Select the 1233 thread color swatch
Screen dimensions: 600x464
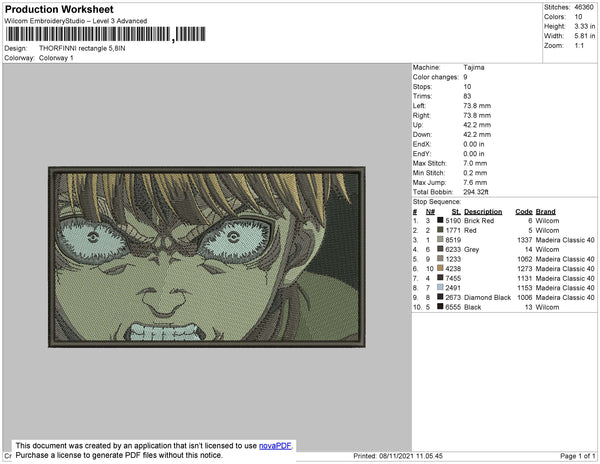[x=440, y=259]
